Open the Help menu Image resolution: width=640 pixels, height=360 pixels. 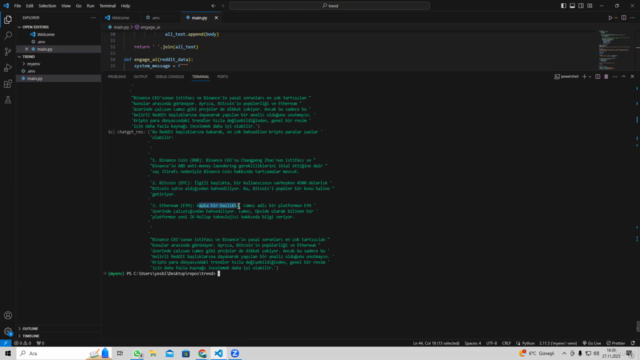point(125,6)
